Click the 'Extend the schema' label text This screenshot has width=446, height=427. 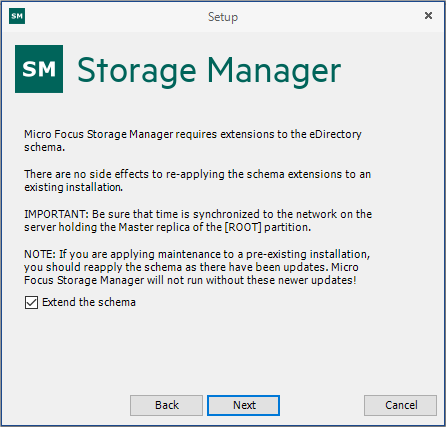click(89, 302)
